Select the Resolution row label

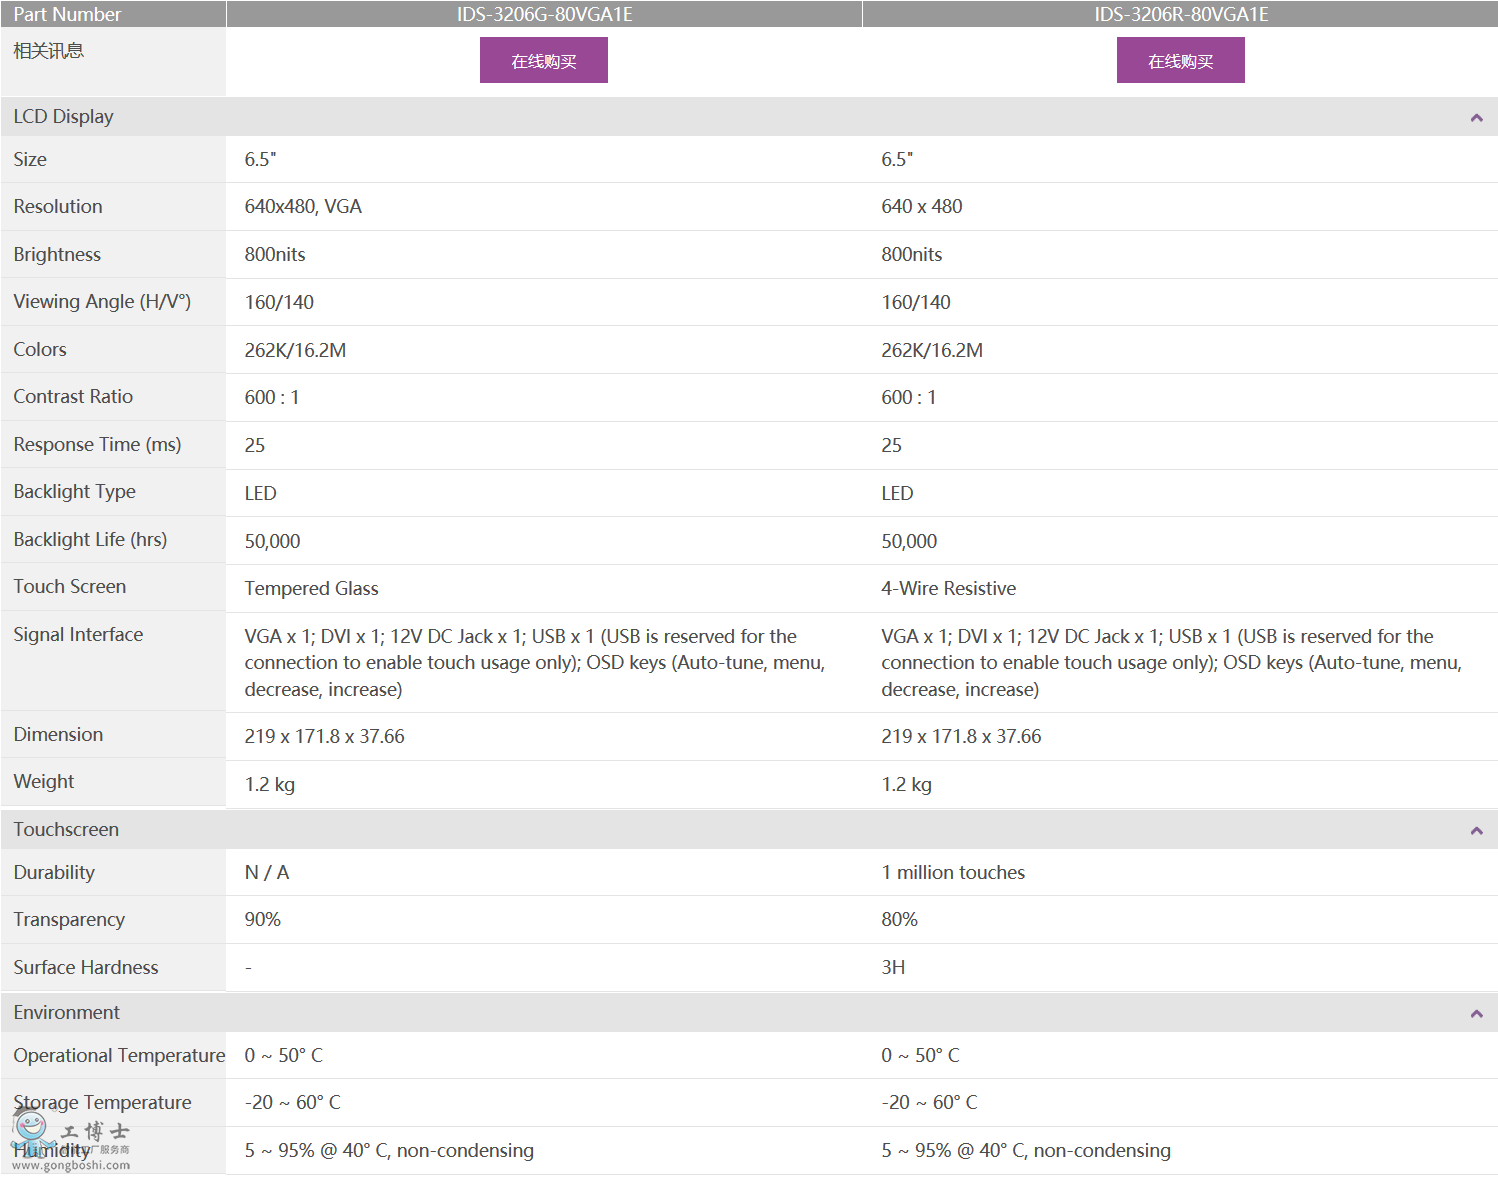[58, 207]
